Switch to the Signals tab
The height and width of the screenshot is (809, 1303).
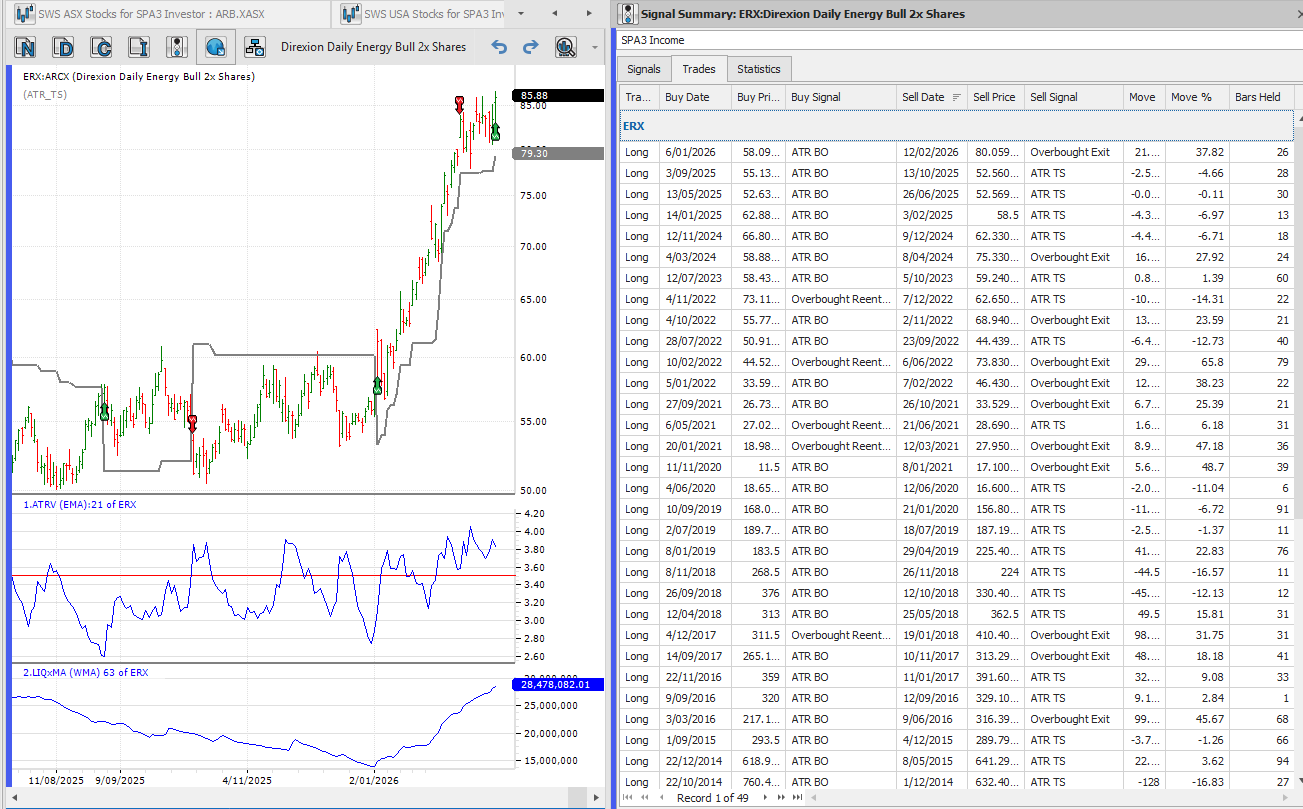(644, 69)
